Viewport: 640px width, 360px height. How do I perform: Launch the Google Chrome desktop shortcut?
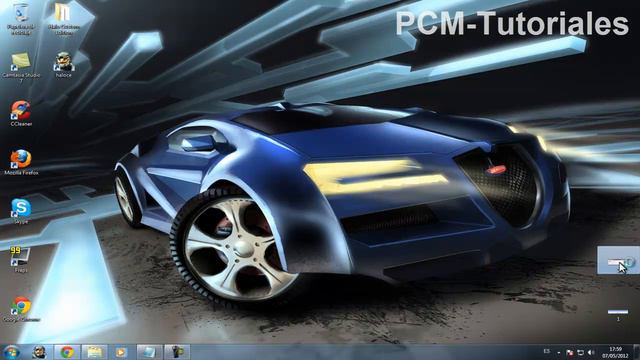pos(21,309)
